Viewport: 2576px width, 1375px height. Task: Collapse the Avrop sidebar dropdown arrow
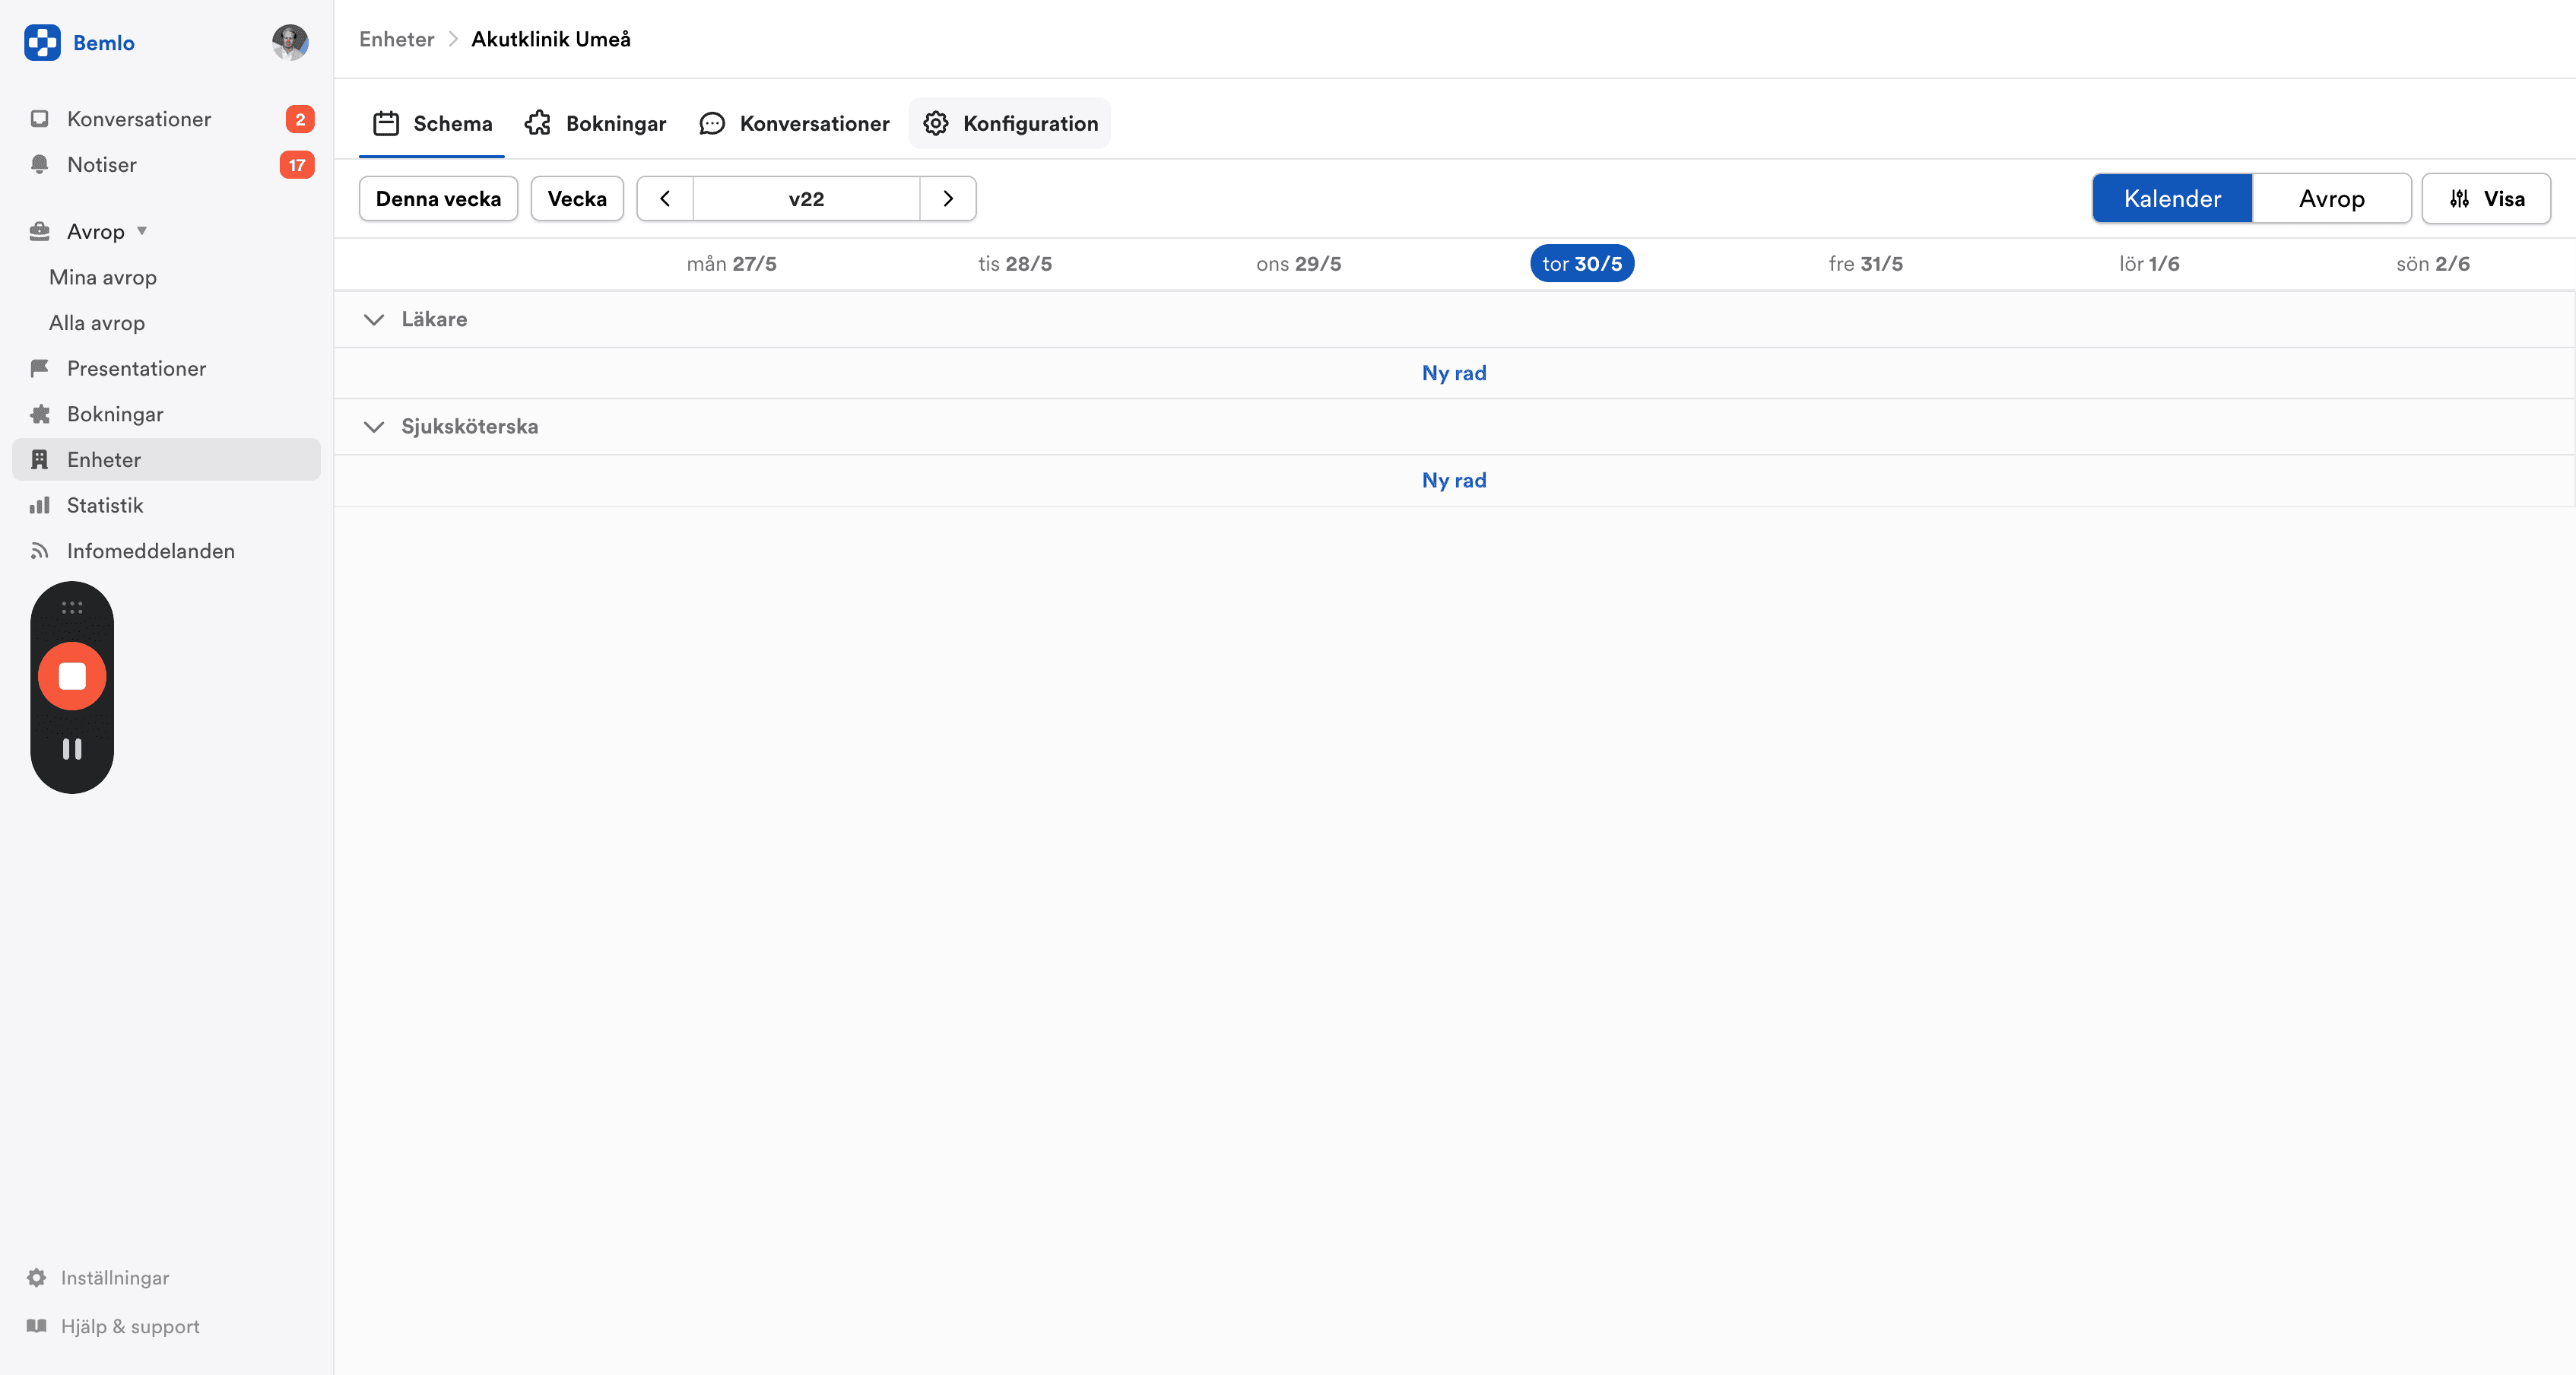click(142, 231)
